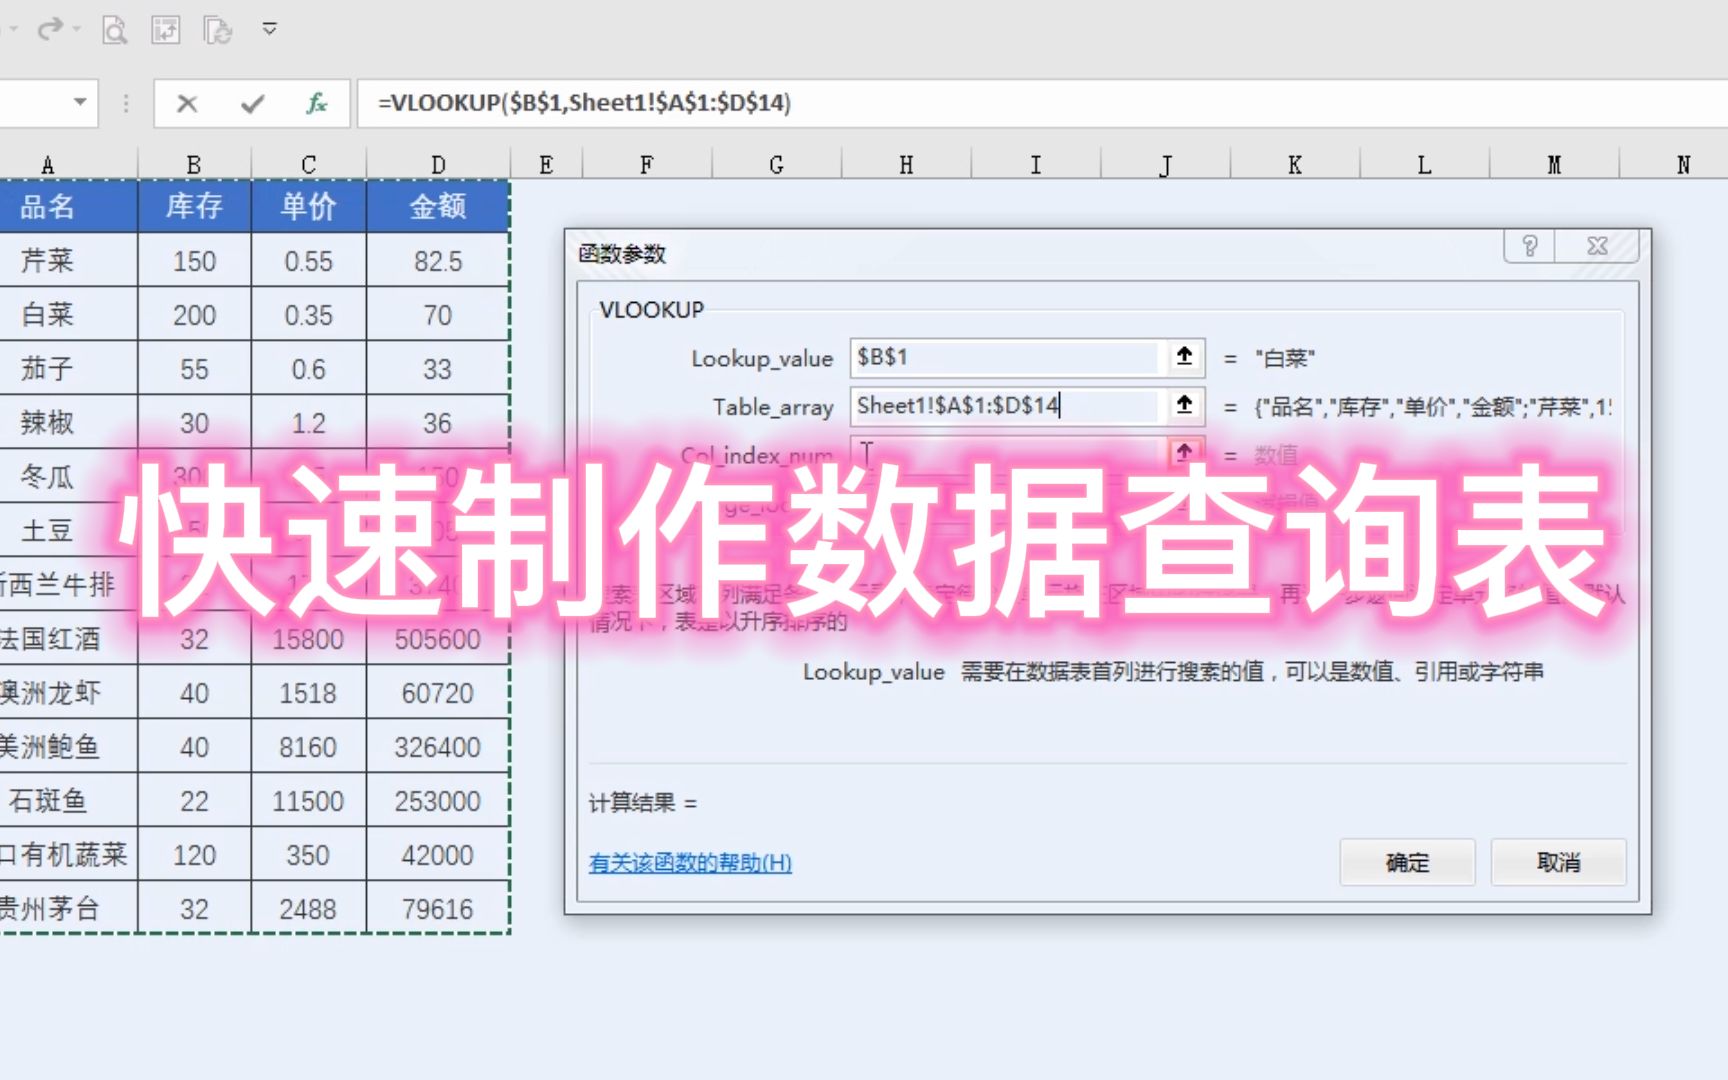Click the stock cell showing 200
Screen dimensions: 1728x1080
194,315
